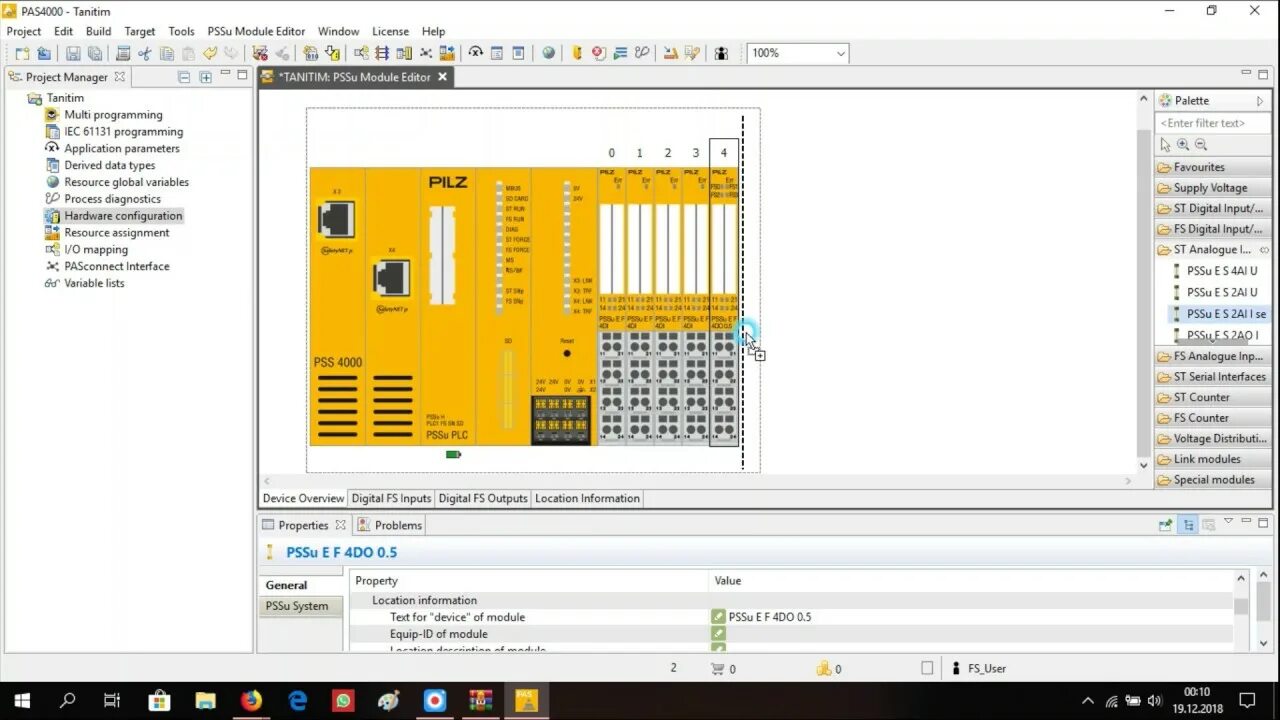Toggle show categories icon in Properties

pos(1187,524)
